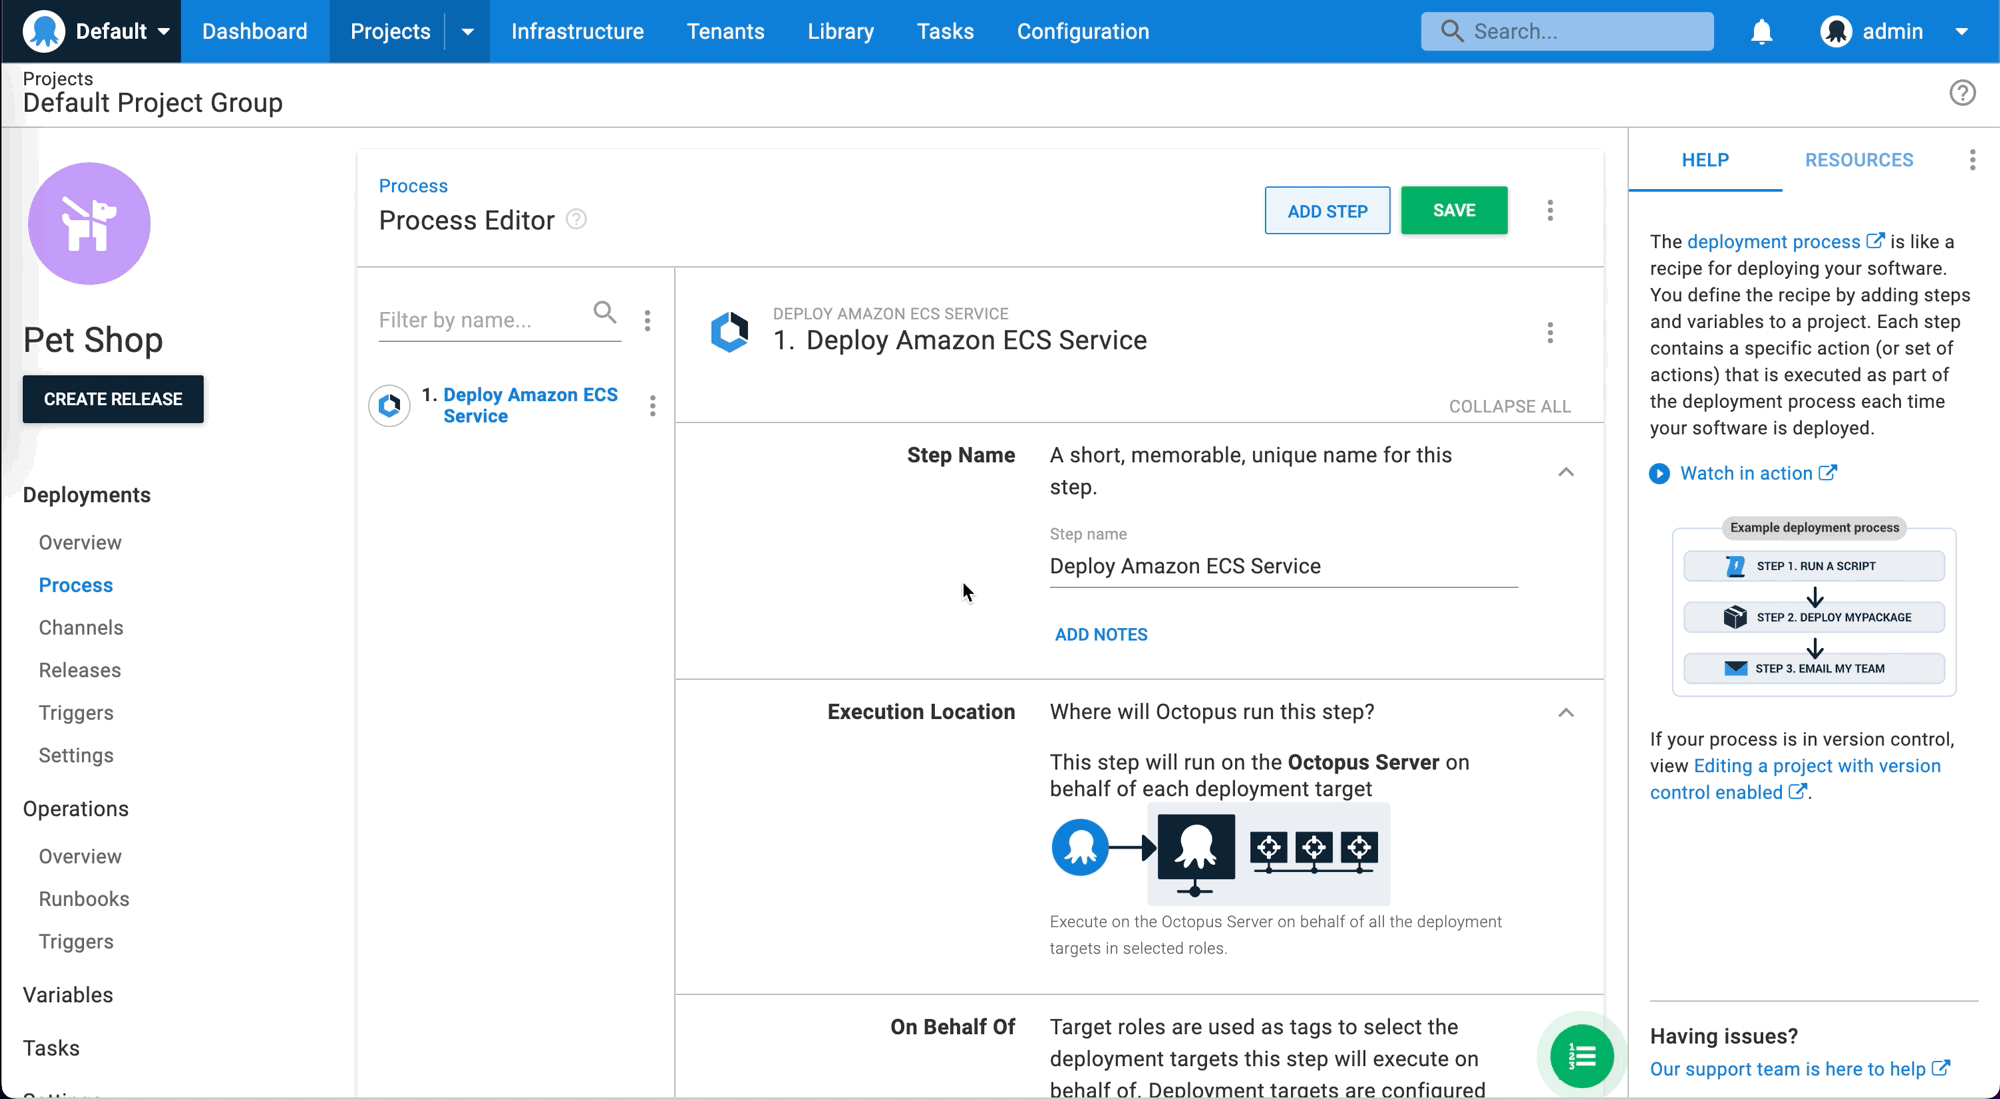The image size is (2000, 1099).
Task: Open the Tasks menu in top bar
Action: [x=945, y=31]
